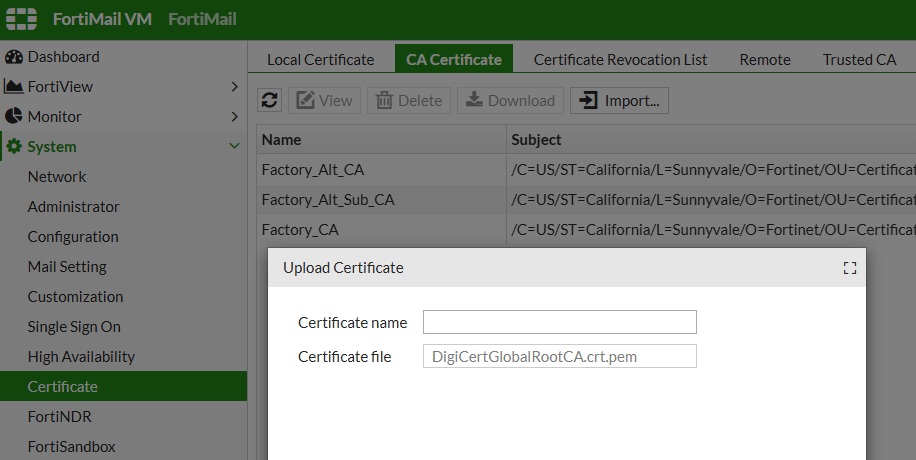Collapse the System menu chevron
This screenshot has width=916, height=460.
pos(234,146)
